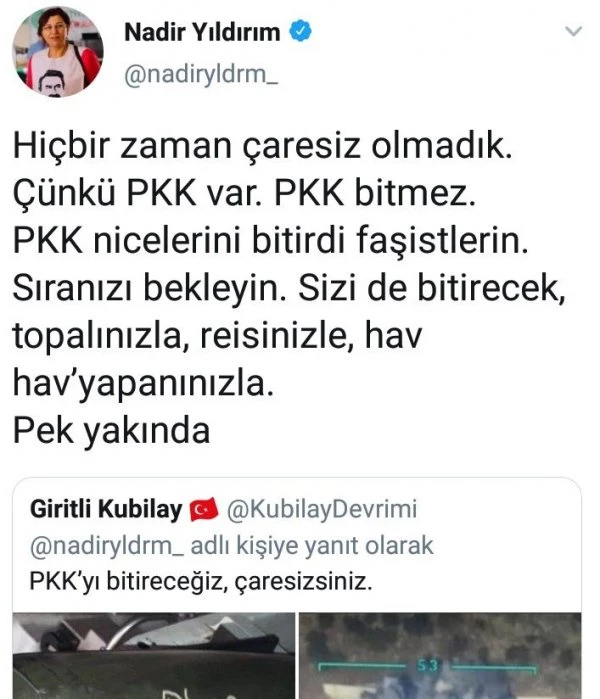
Task: Open the Giritli Kubilay author name
Action: click(x=106, y=509)
